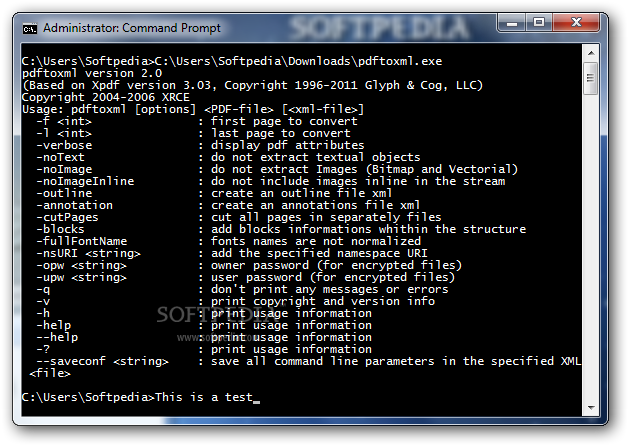The image size is (629, 446).
Task: Click 'add the specified namespace URI' description
Action: [x=319, y=253]
